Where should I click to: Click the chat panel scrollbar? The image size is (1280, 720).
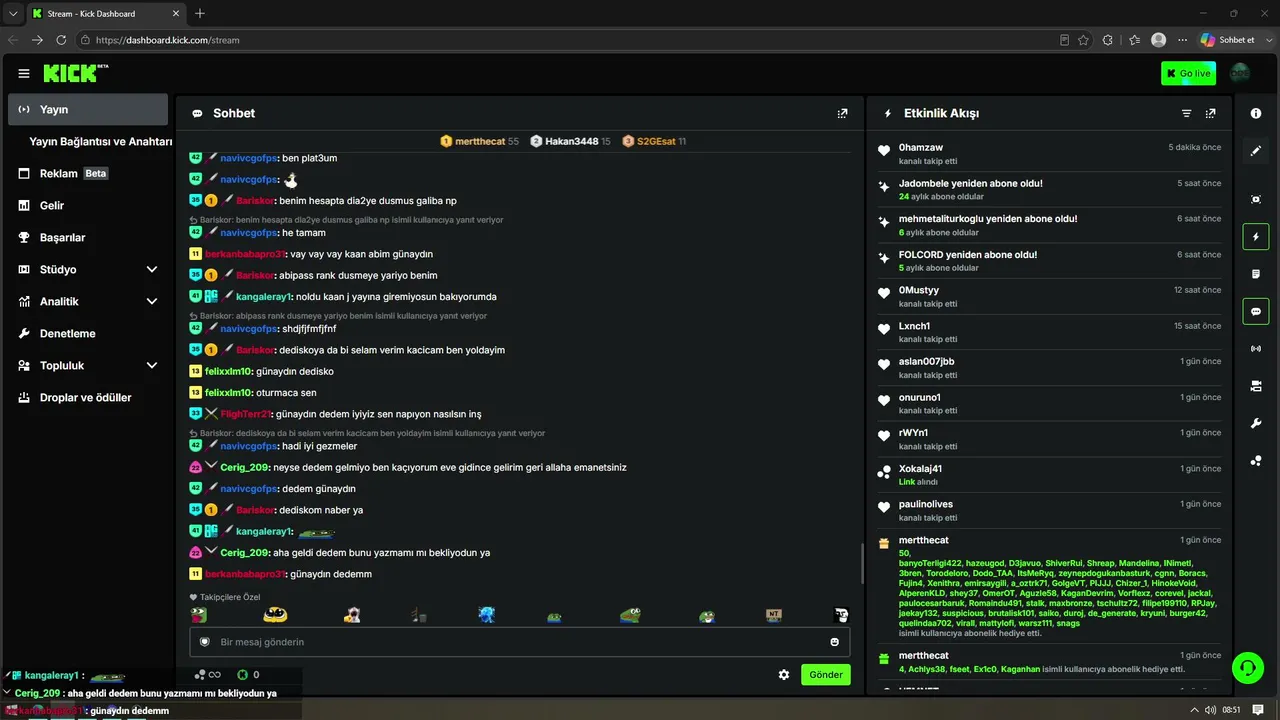point(862,564)
